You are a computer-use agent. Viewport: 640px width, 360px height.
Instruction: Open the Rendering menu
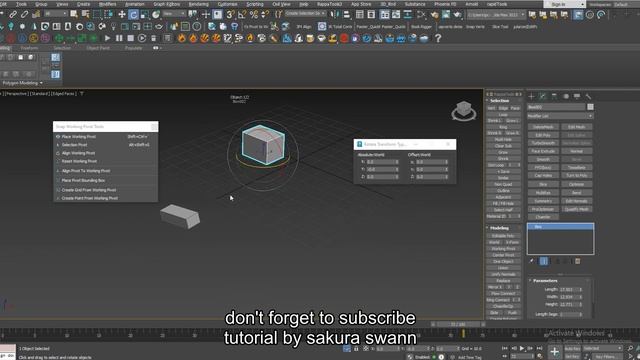(x=198, y=4)
